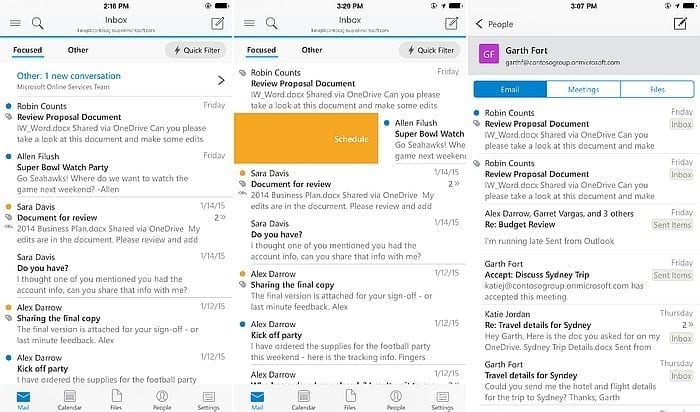This screenshot has width=700, height=412.
Task: Tap Inbox title in middle screen
Action: [x=350, y=20]
